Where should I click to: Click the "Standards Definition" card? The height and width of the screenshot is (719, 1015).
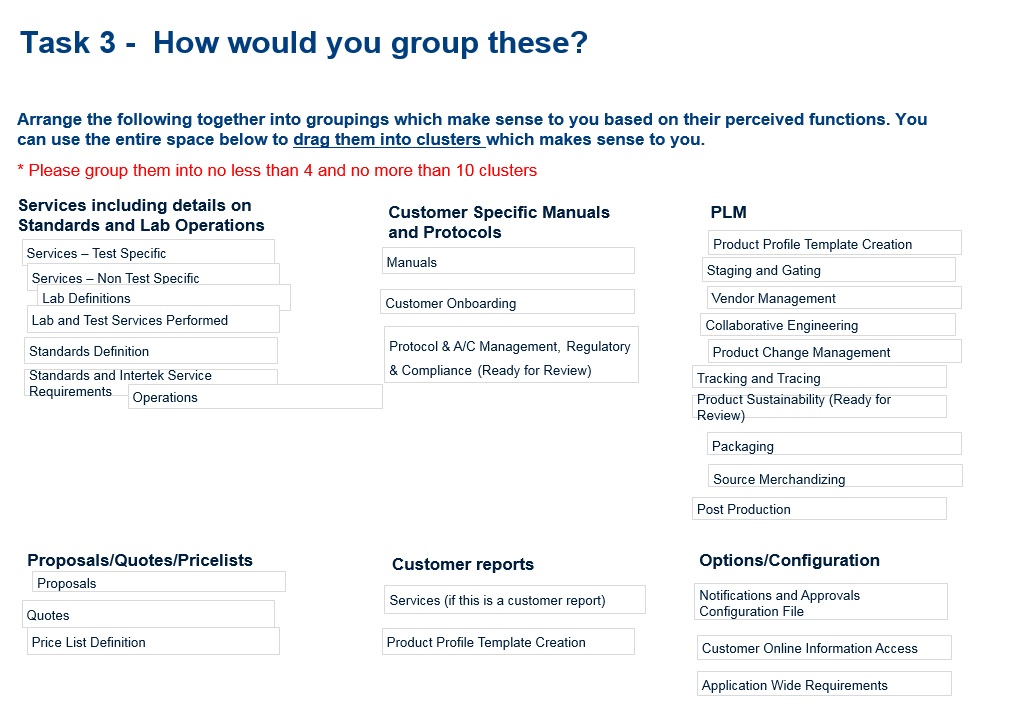150,351
